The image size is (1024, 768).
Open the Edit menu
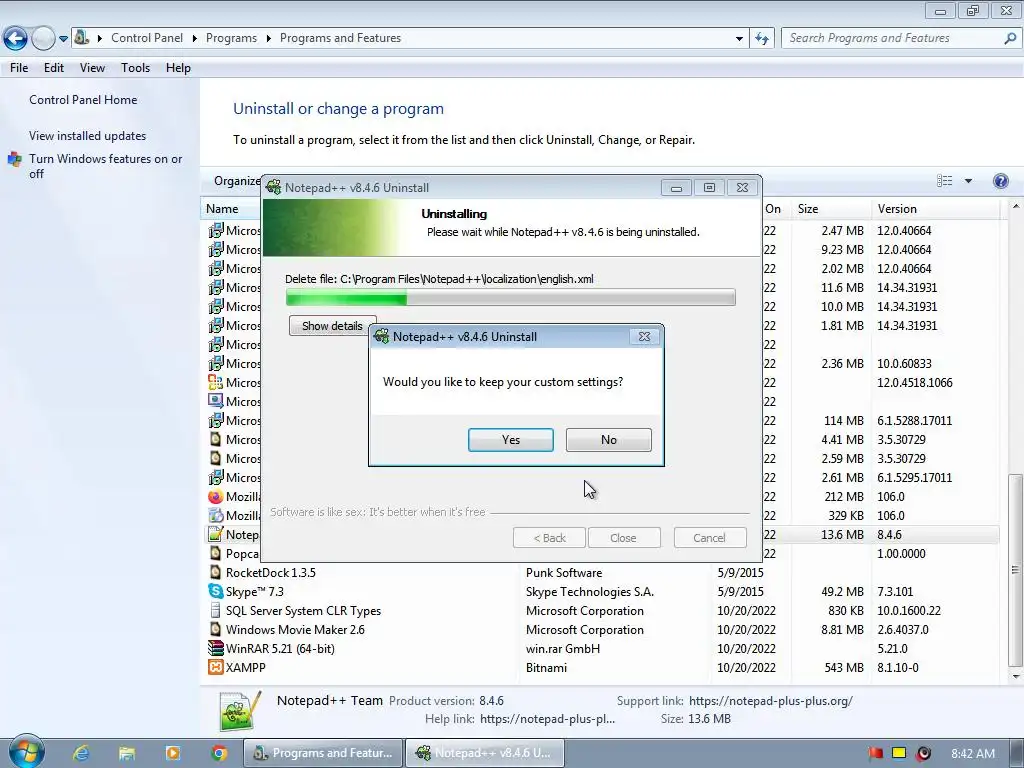pyautogui.click(x=54, y=67)
